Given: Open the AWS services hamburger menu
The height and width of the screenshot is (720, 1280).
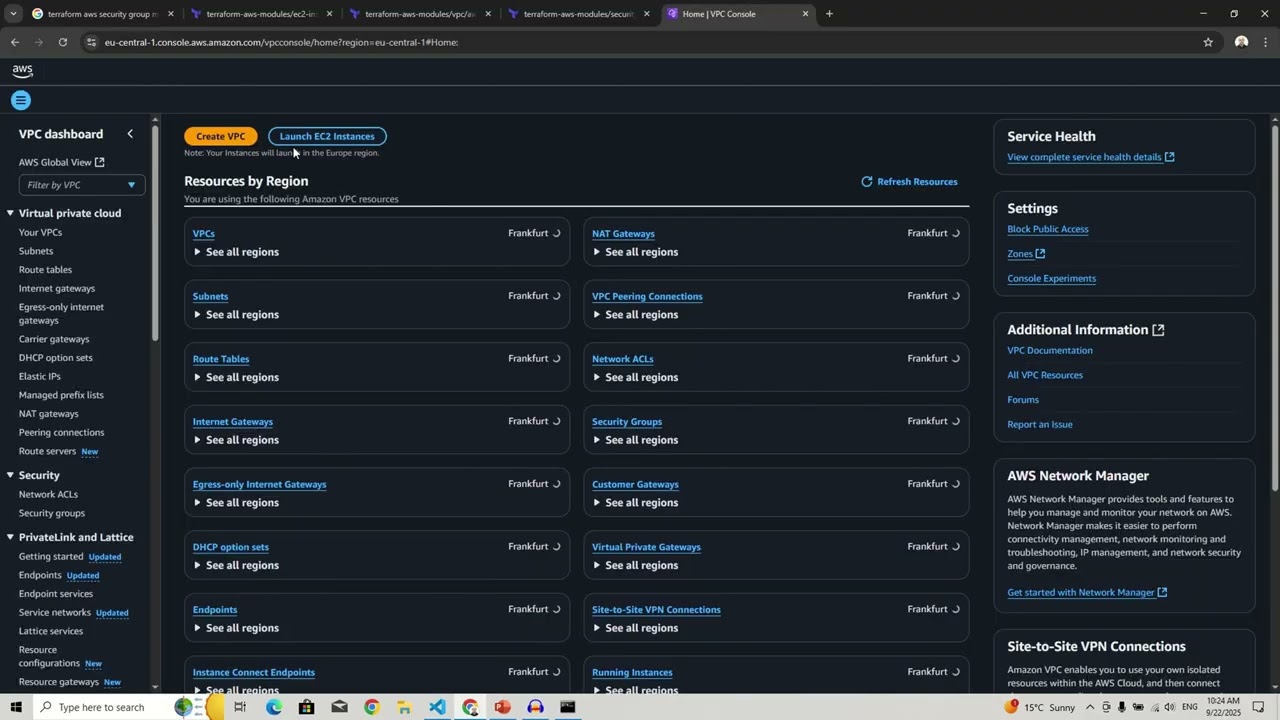Looking at the screenshot, I should click(20, 100).
